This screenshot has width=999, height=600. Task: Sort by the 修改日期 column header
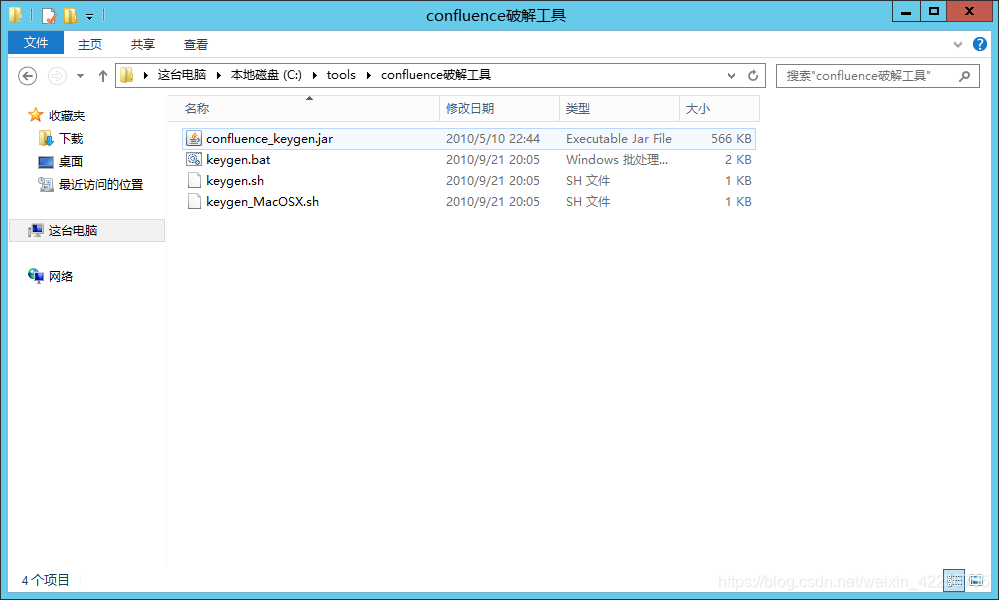tap(500, 108)
